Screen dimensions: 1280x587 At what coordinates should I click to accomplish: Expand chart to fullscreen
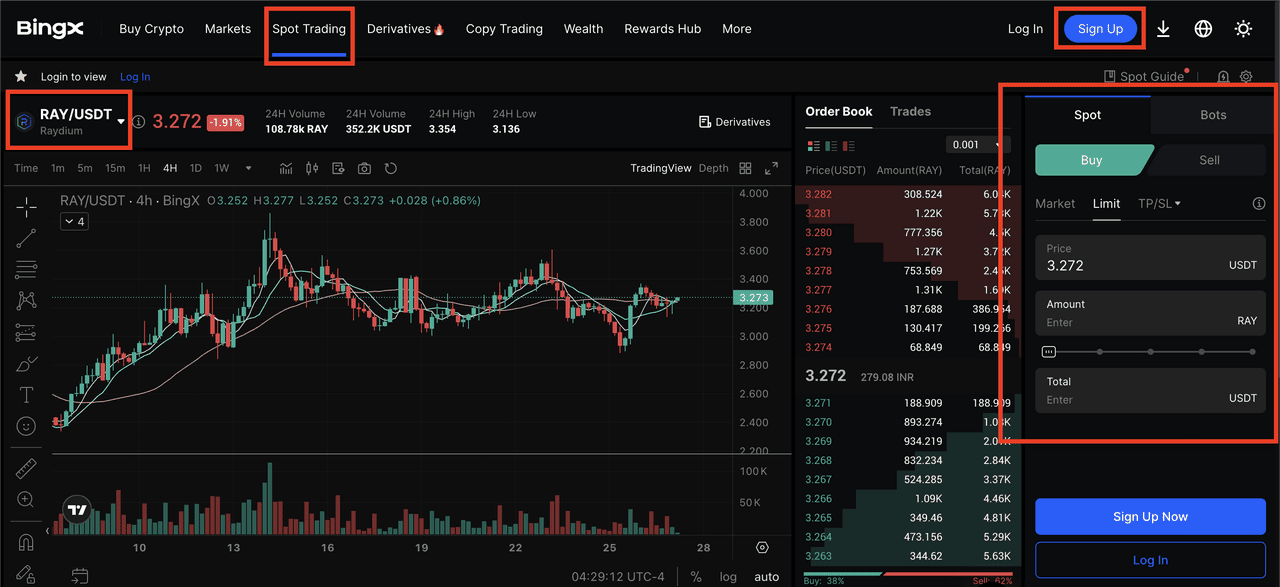pos(771,168)
